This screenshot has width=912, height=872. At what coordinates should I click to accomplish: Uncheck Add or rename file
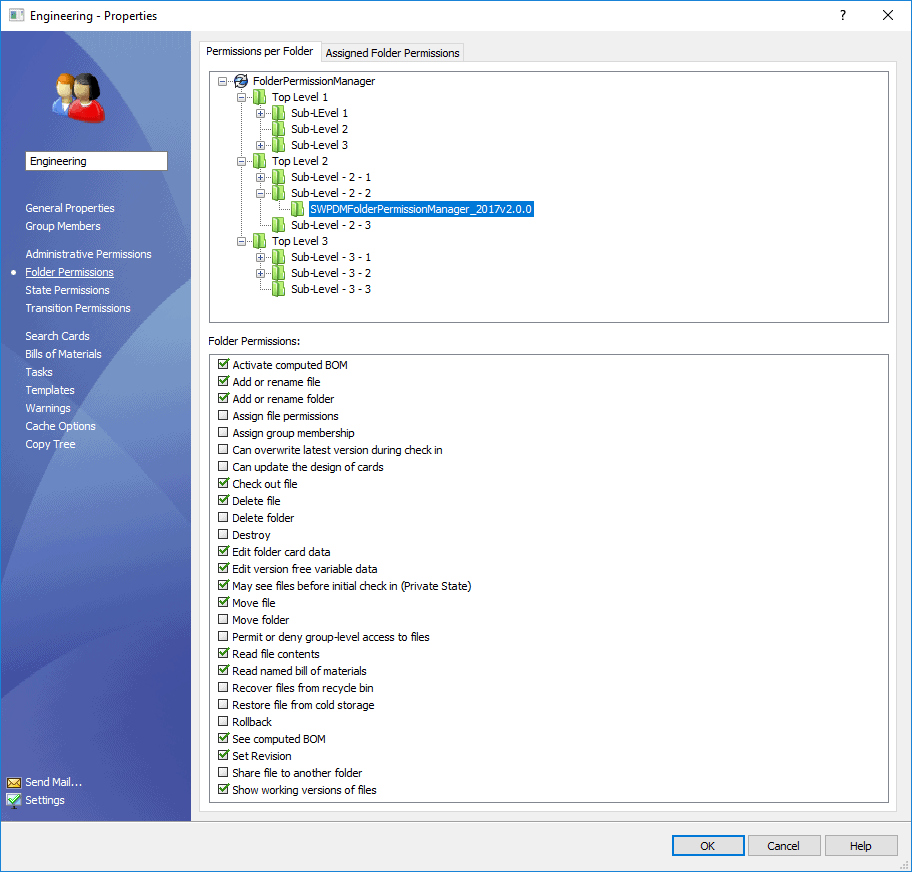tap(223, 381)
